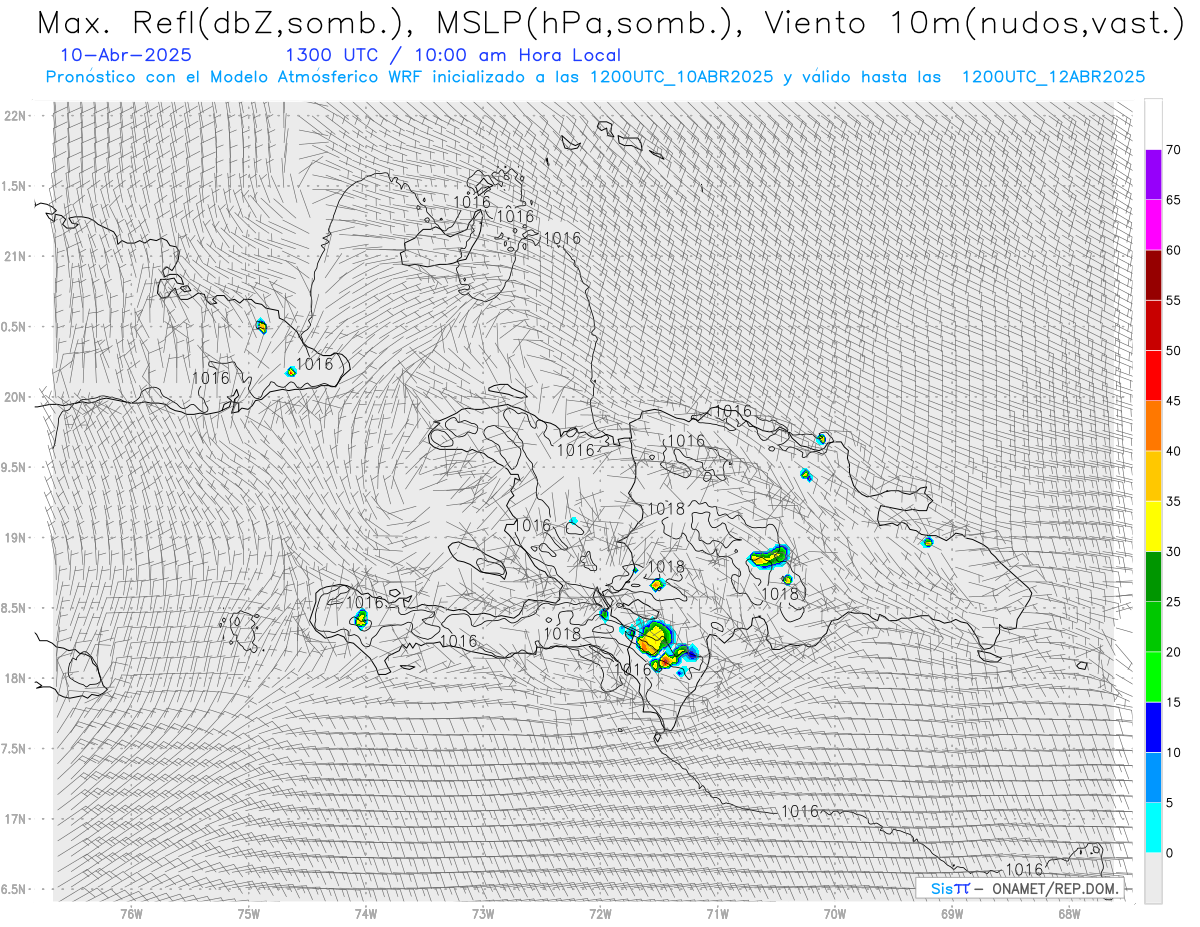Click the '68W' longitude label
Viewport: 1200px width, 927px height.
coord(1069,913)
